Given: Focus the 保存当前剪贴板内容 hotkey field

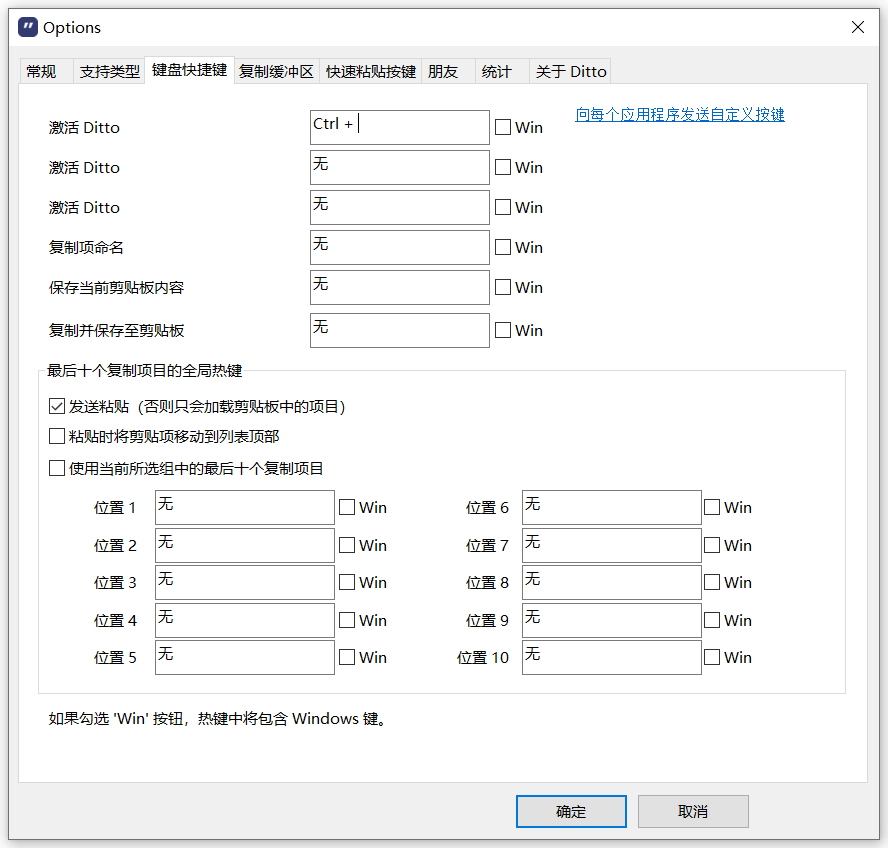Looking at the screenshot, I should [400, 287].
